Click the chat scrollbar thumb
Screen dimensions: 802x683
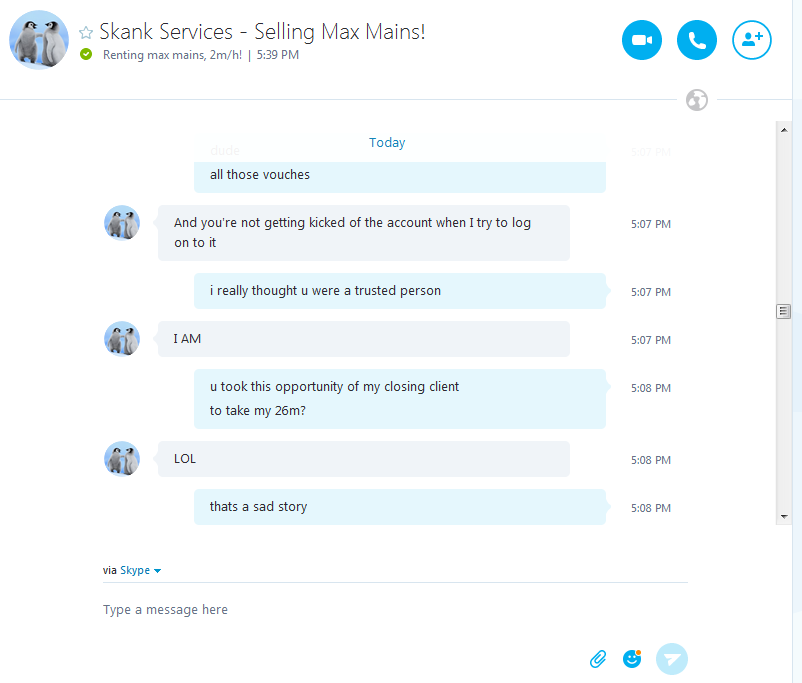pyautogui.click(x=784, y=312)
